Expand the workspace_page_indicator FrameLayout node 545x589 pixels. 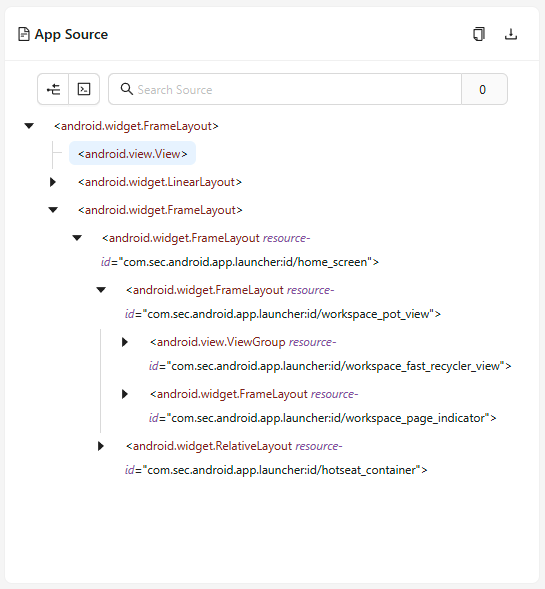click(x=125, y=394)
